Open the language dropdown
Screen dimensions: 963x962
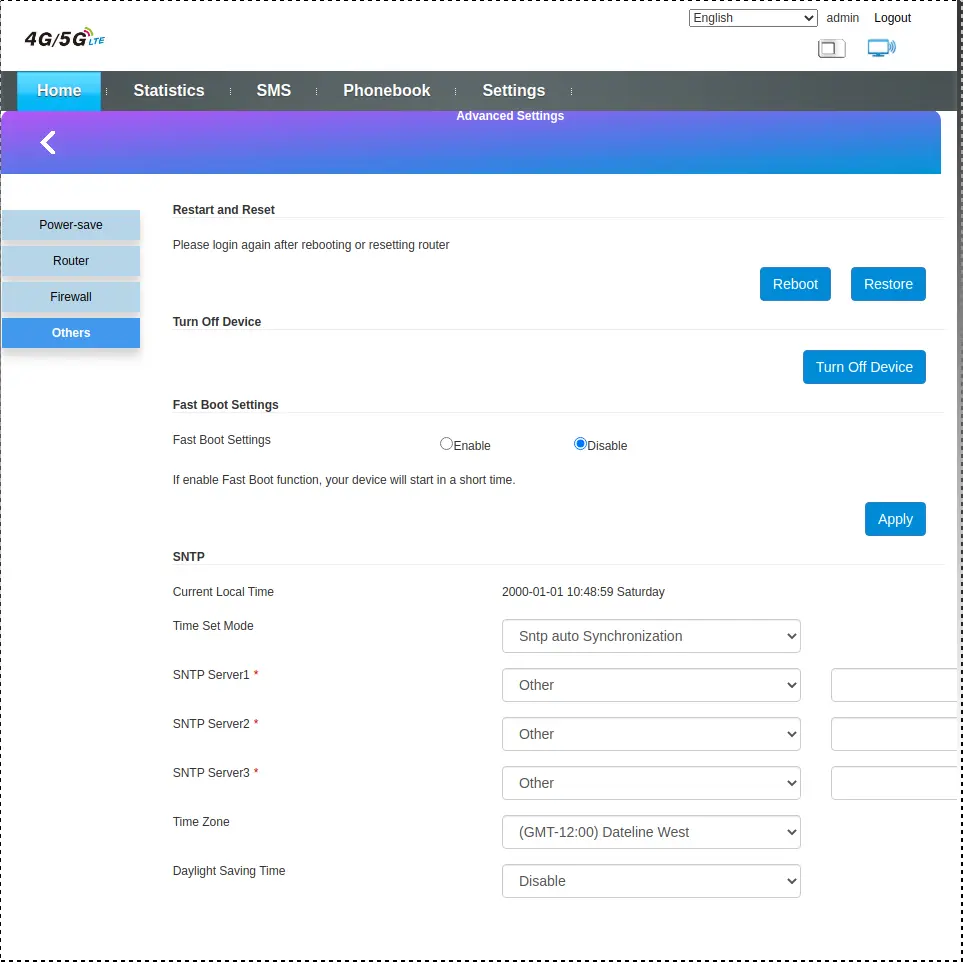coord(753,18)
